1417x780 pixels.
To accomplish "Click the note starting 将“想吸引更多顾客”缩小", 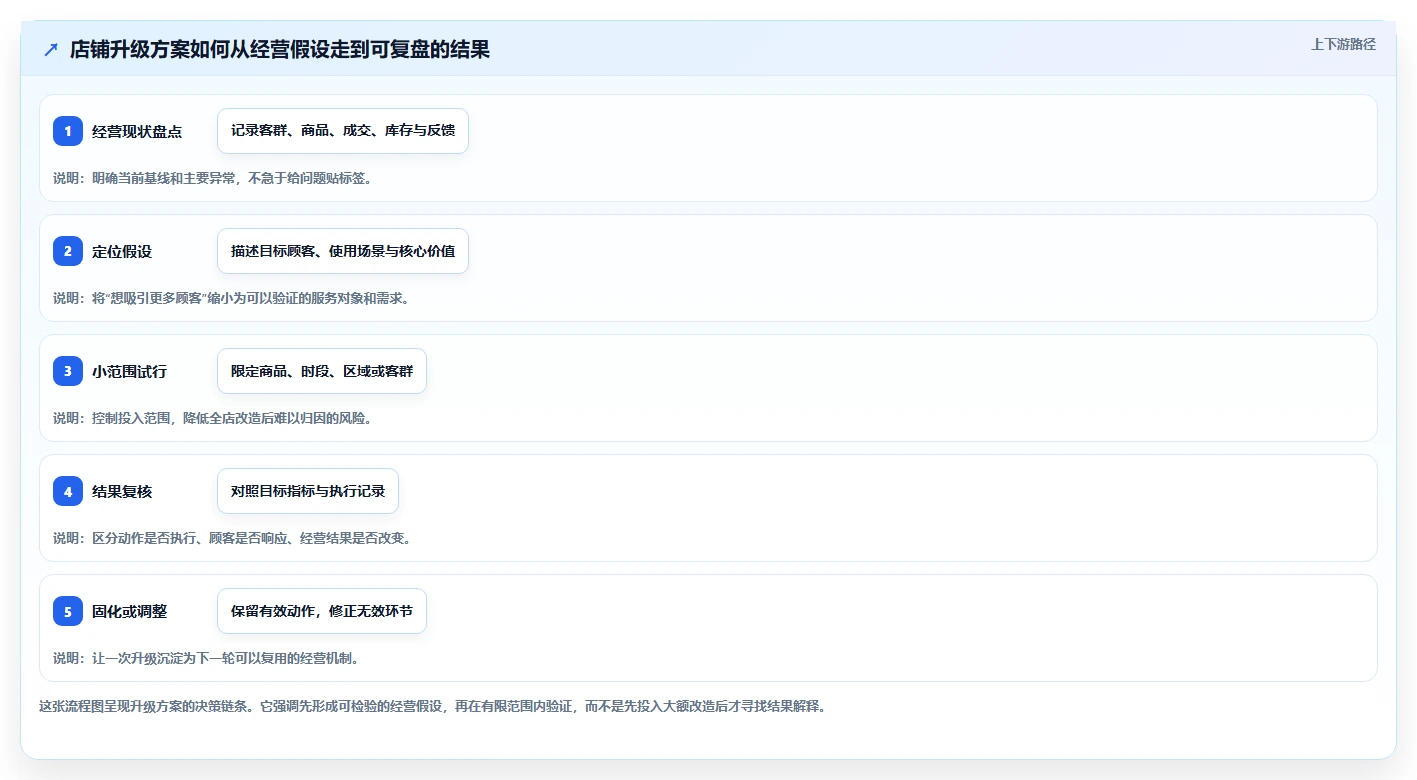I will [x=231, y=298].
